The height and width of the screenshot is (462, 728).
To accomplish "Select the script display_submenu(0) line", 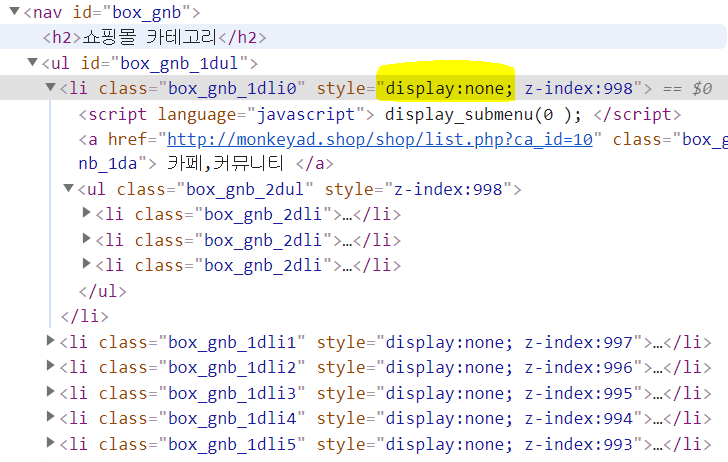I will click(x=380, y=114).
